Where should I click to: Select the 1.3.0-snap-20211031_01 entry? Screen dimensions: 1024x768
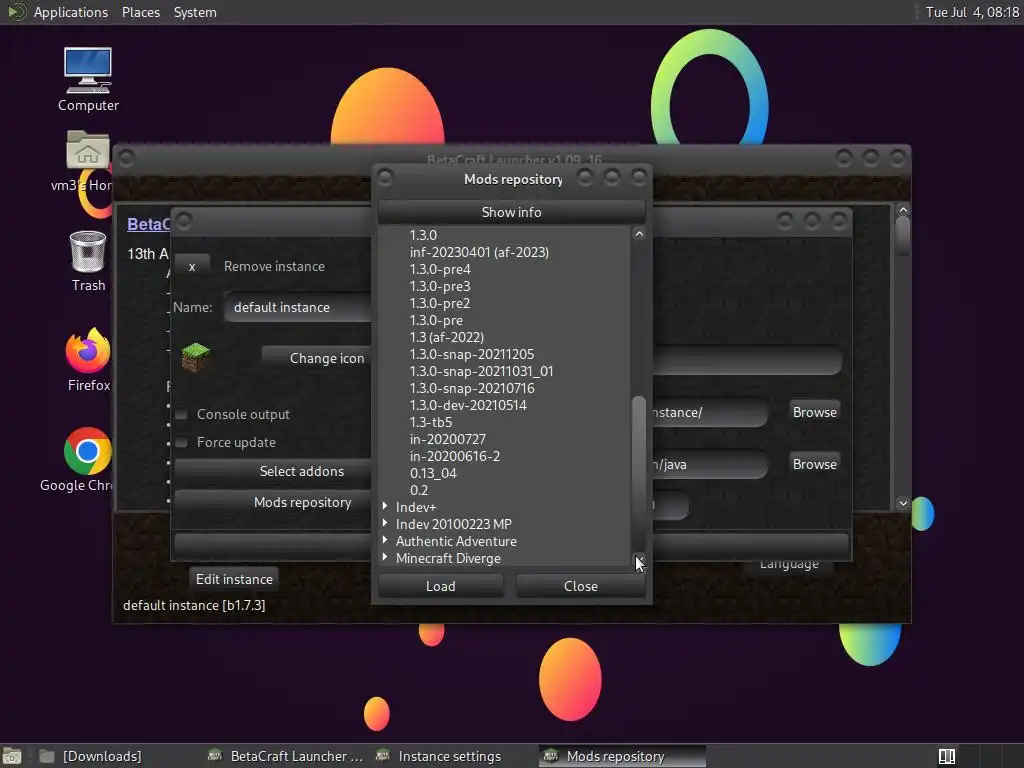[x=481, y=371]
